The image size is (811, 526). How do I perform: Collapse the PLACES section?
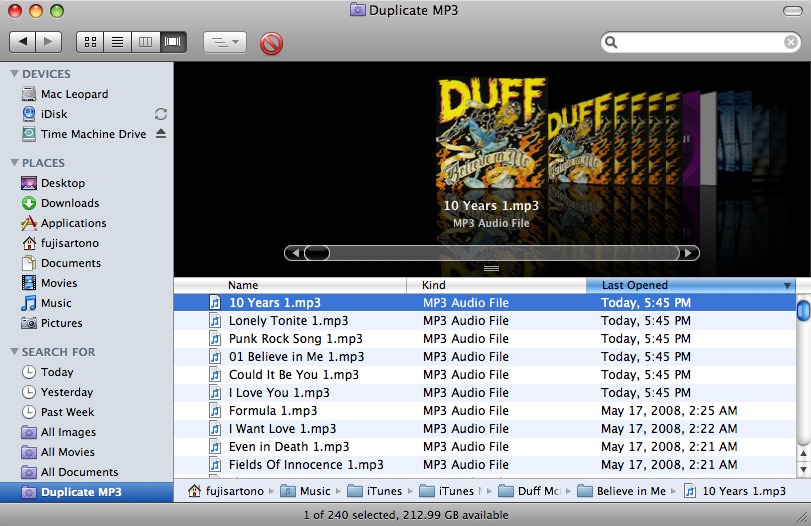point(14,163)
